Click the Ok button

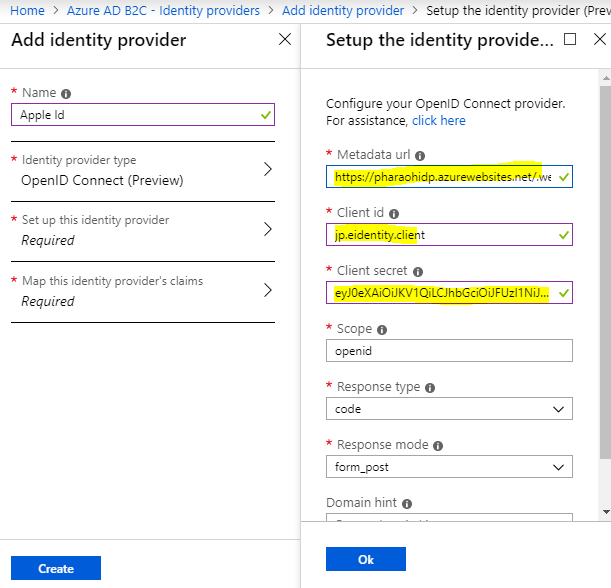366,559
